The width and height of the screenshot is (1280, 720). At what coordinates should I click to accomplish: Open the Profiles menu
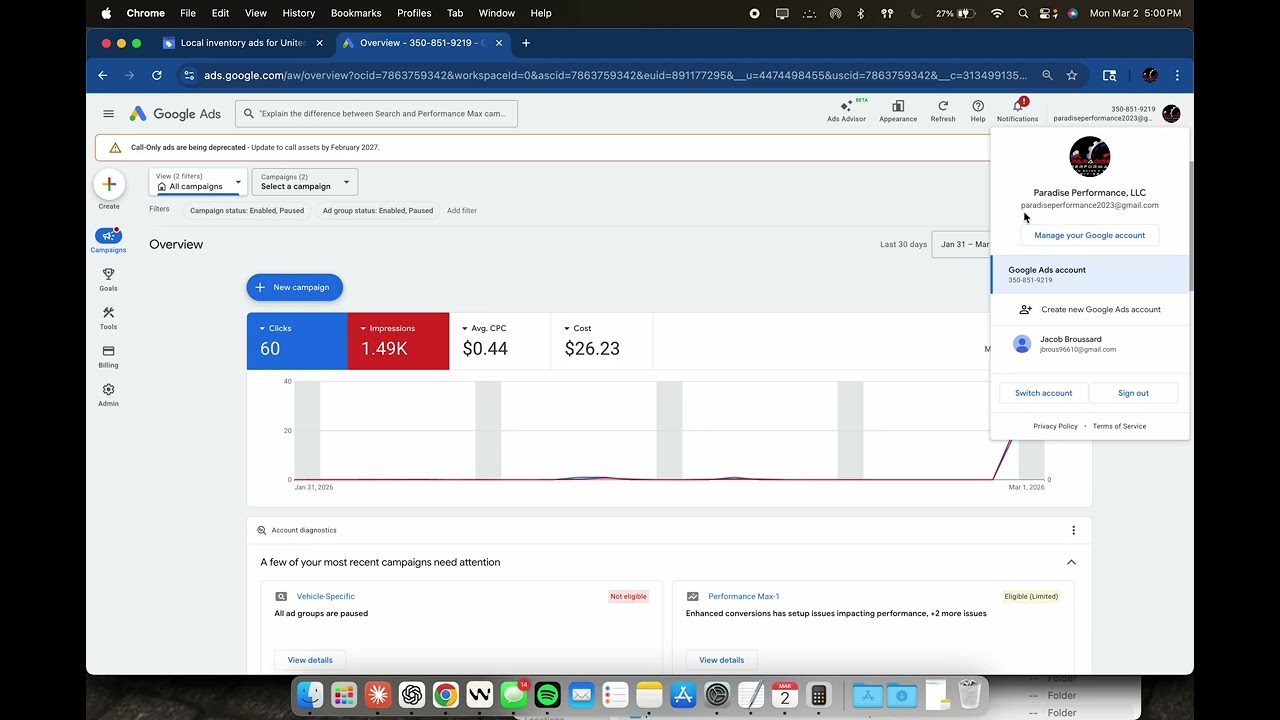pyautogui.click(x=414, y=13)
